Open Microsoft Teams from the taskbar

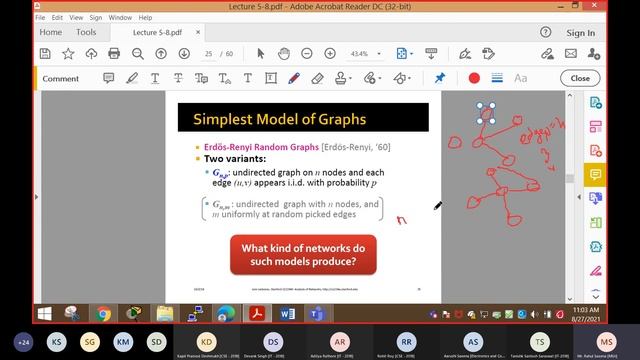[x=318, y=313]
